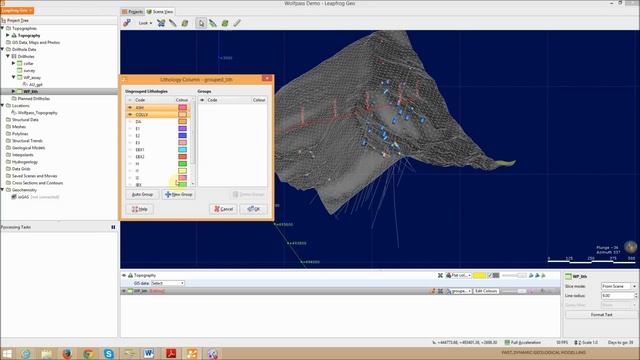
Task: Expand the Topography item in project tree
Action: (x=8, y=35)
